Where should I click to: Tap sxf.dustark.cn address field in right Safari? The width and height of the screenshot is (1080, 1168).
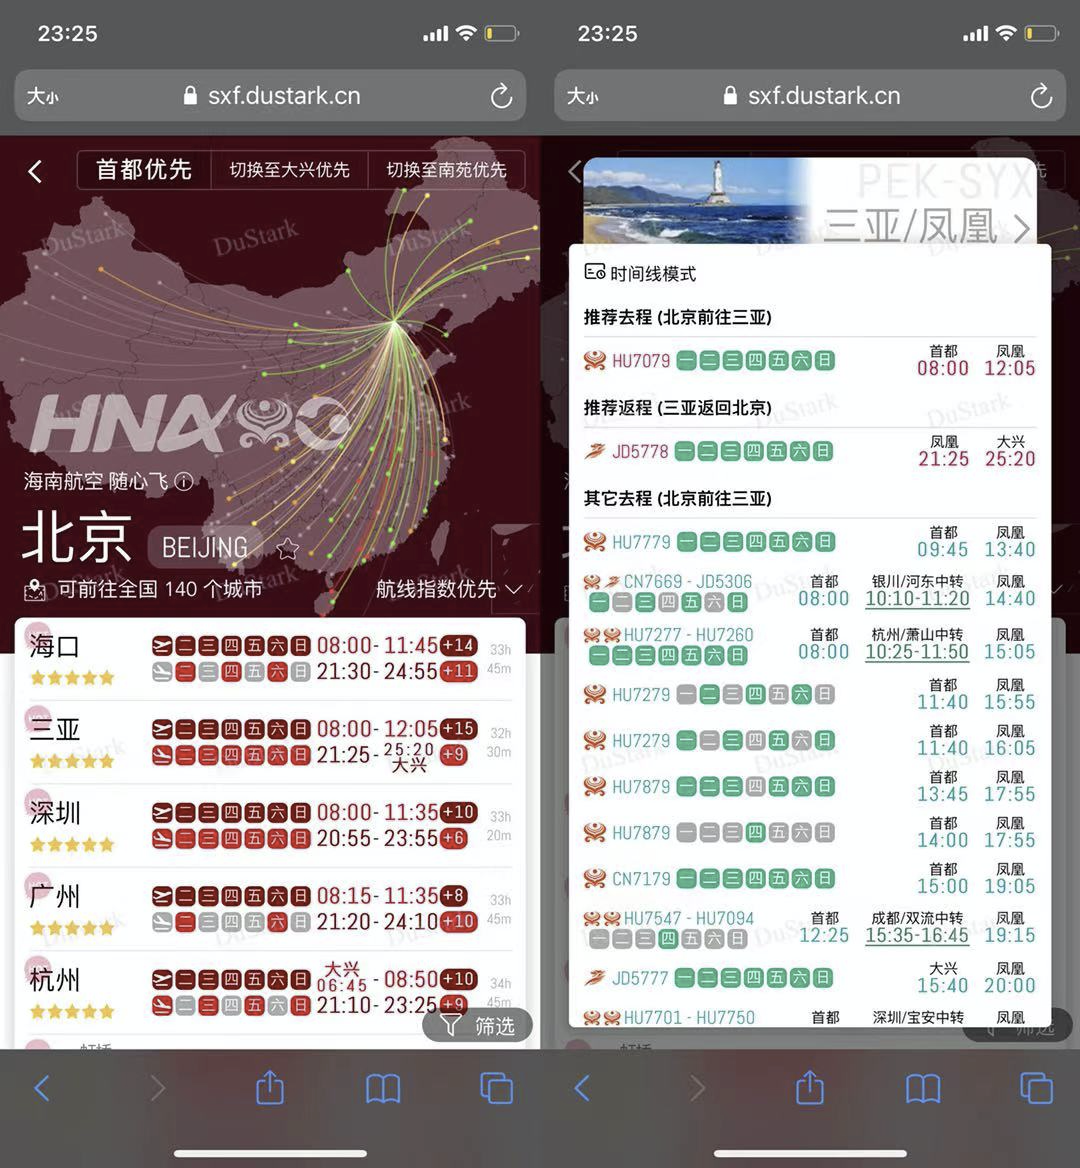(810, 96)
